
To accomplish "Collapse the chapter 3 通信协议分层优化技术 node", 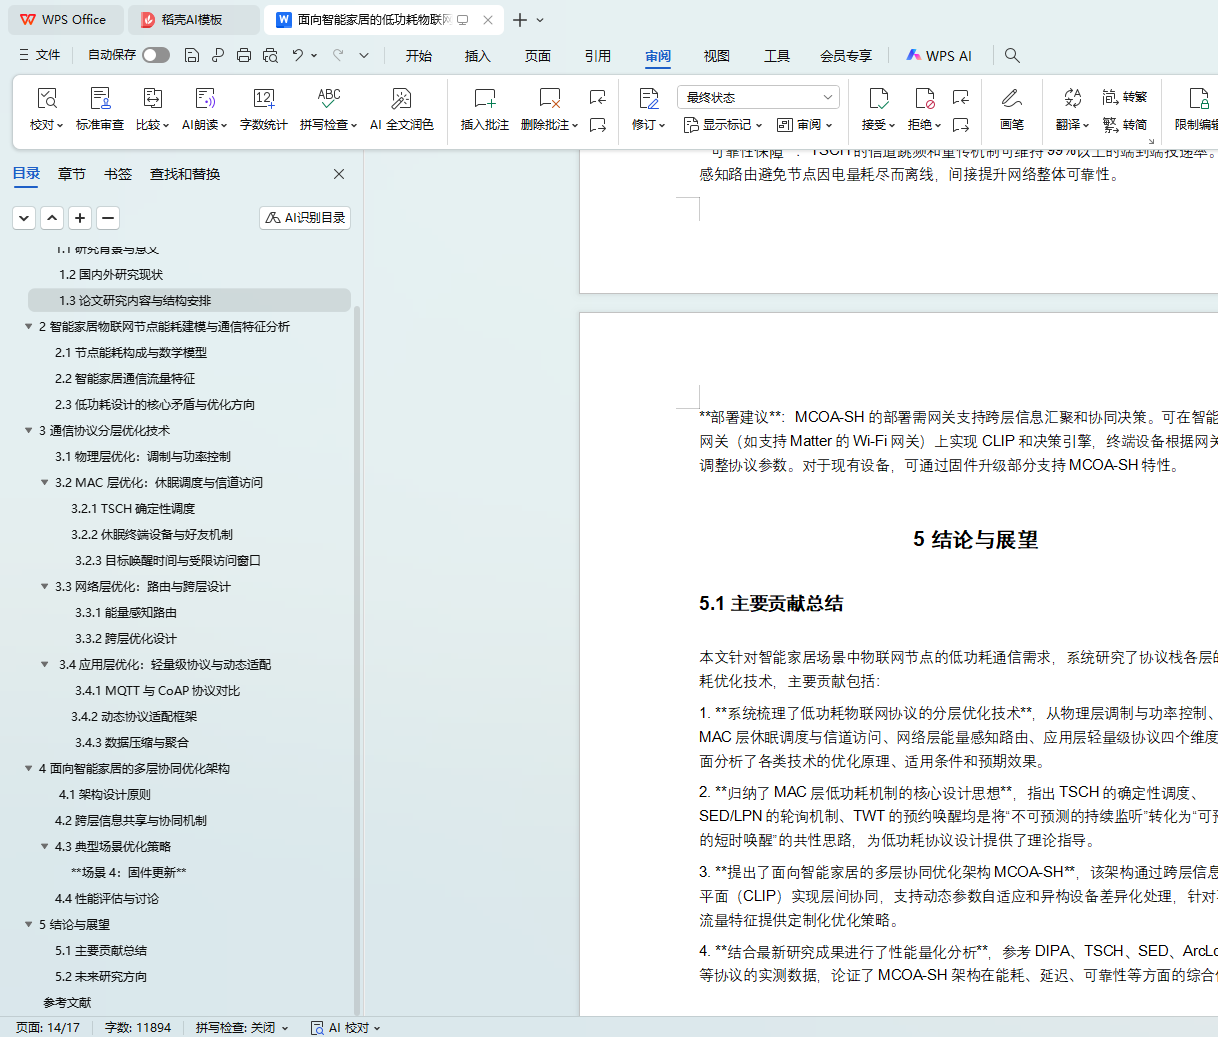I will (x=28, y=431).
